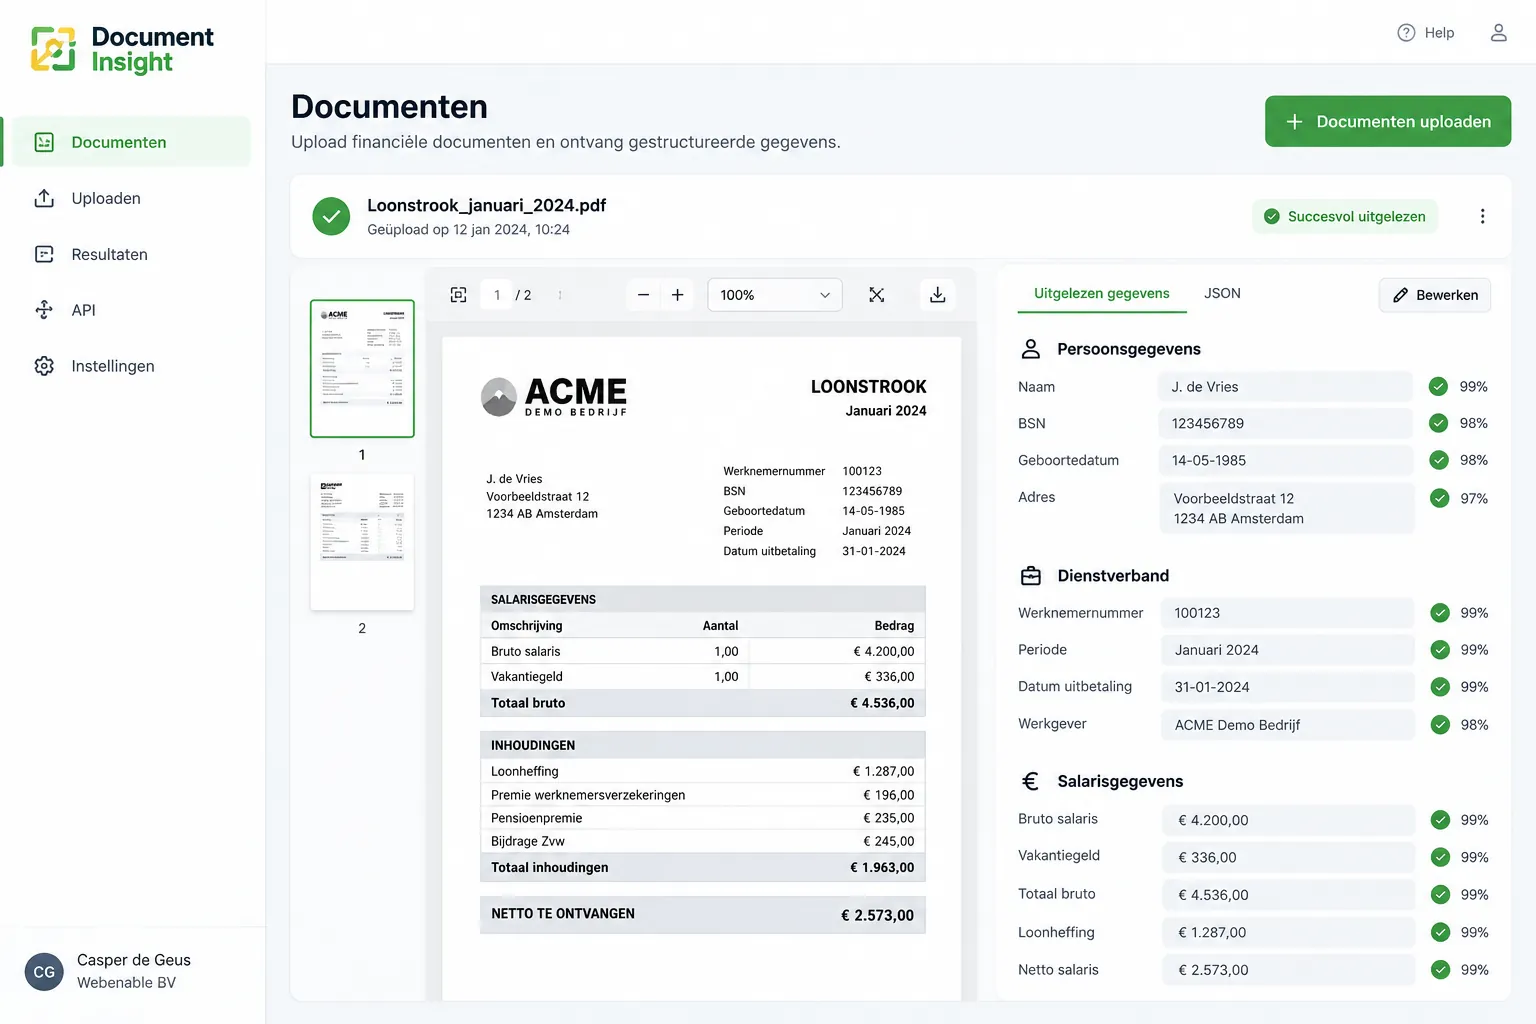Download the document via download icon
Screen dimensions: 1536x1024
click(937, 295)
